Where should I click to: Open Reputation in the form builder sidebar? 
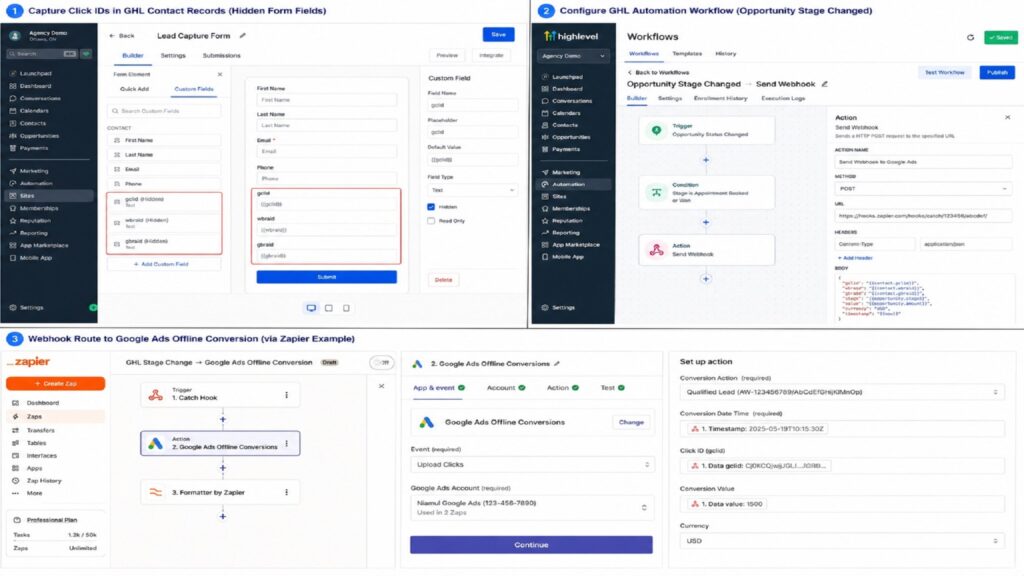click(x=35, y=220)
